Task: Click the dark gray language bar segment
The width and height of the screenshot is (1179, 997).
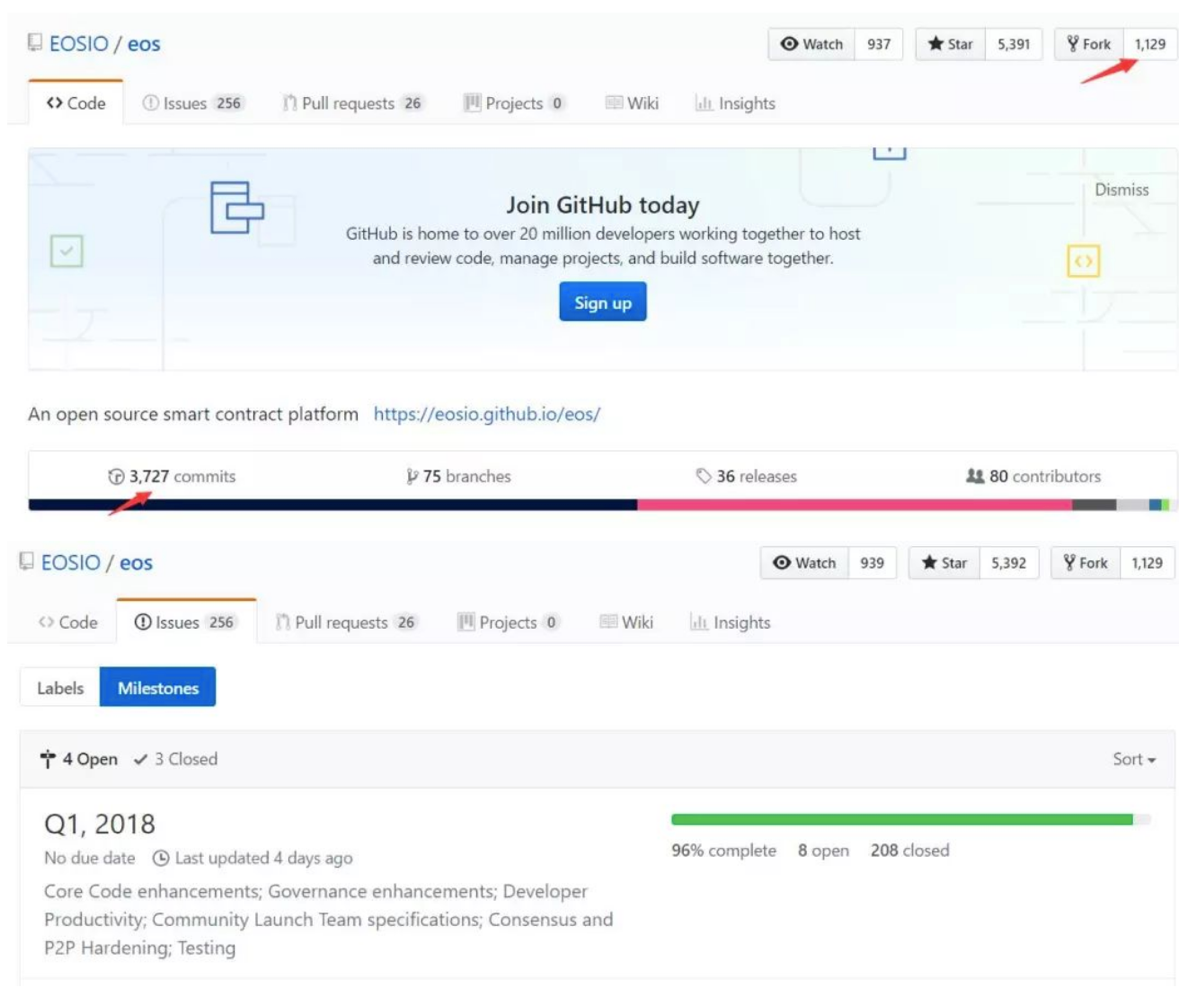Action: pyautogui.click(x=1094, y=505)
